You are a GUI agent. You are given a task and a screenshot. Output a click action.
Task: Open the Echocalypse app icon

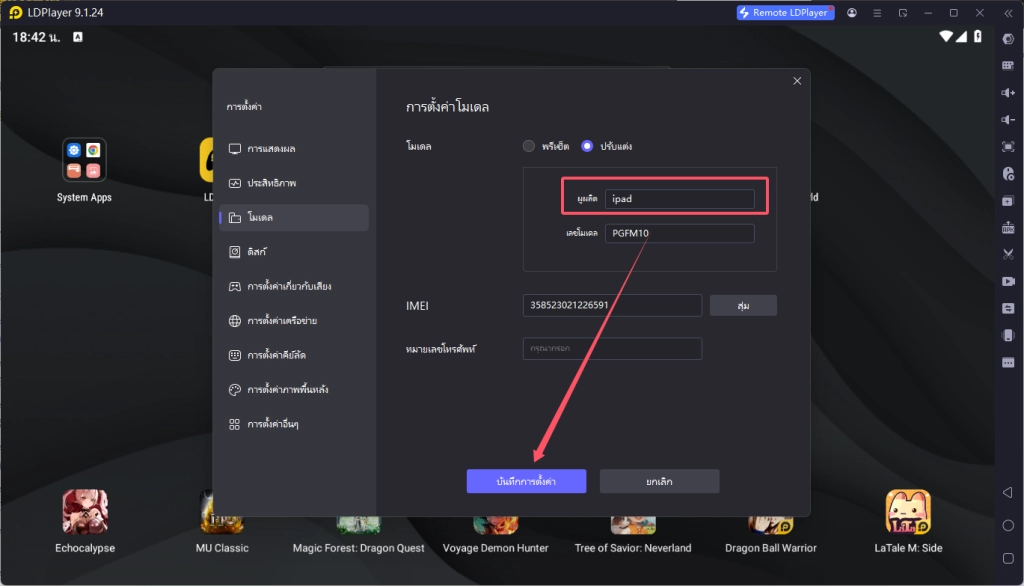point(85,512)
